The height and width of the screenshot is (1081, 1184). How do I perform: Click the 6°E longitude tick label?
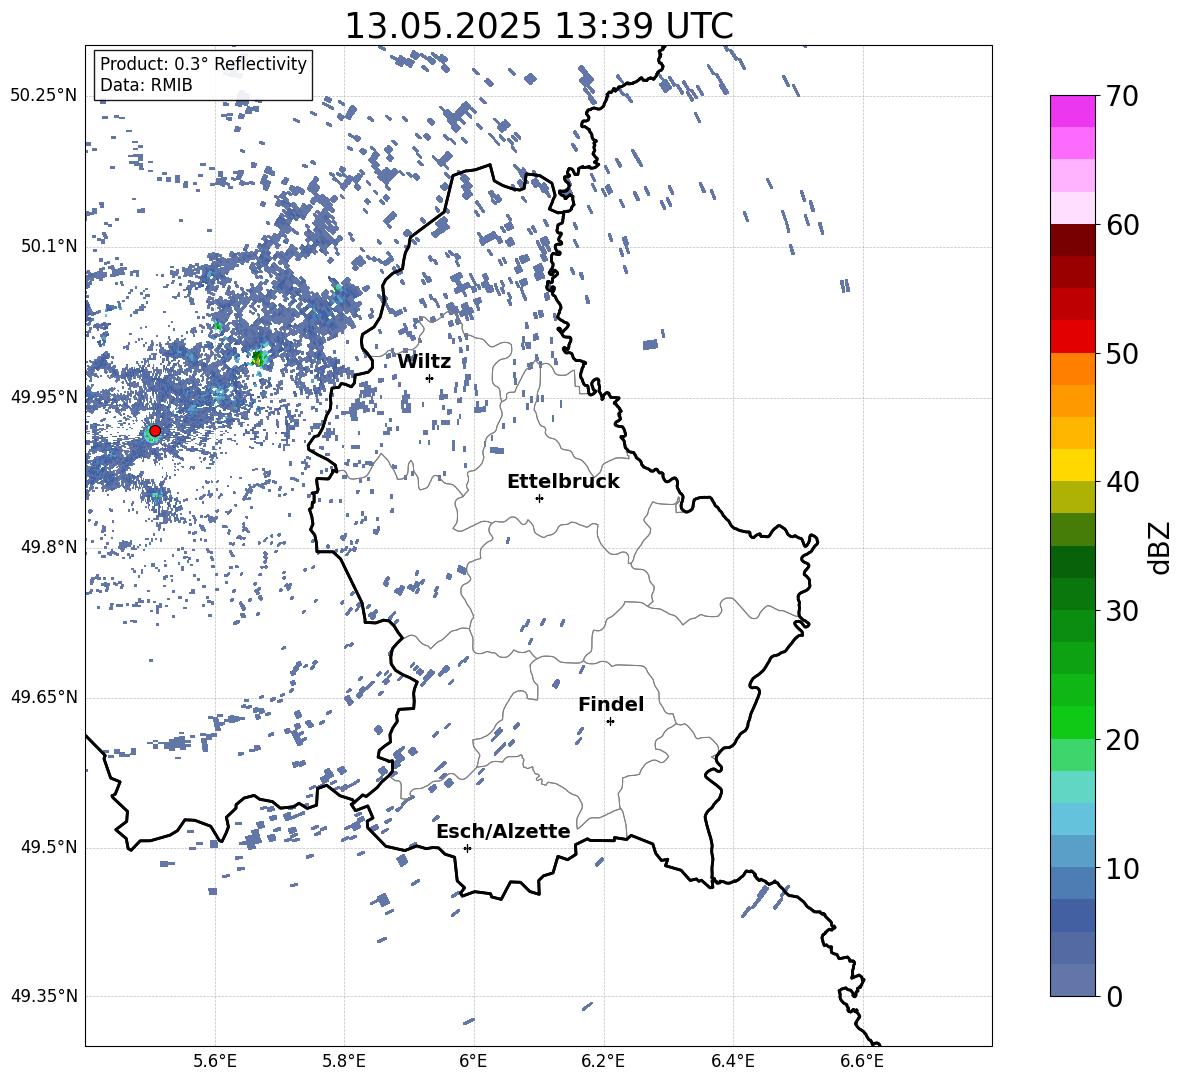click(x=473, y=1061)
